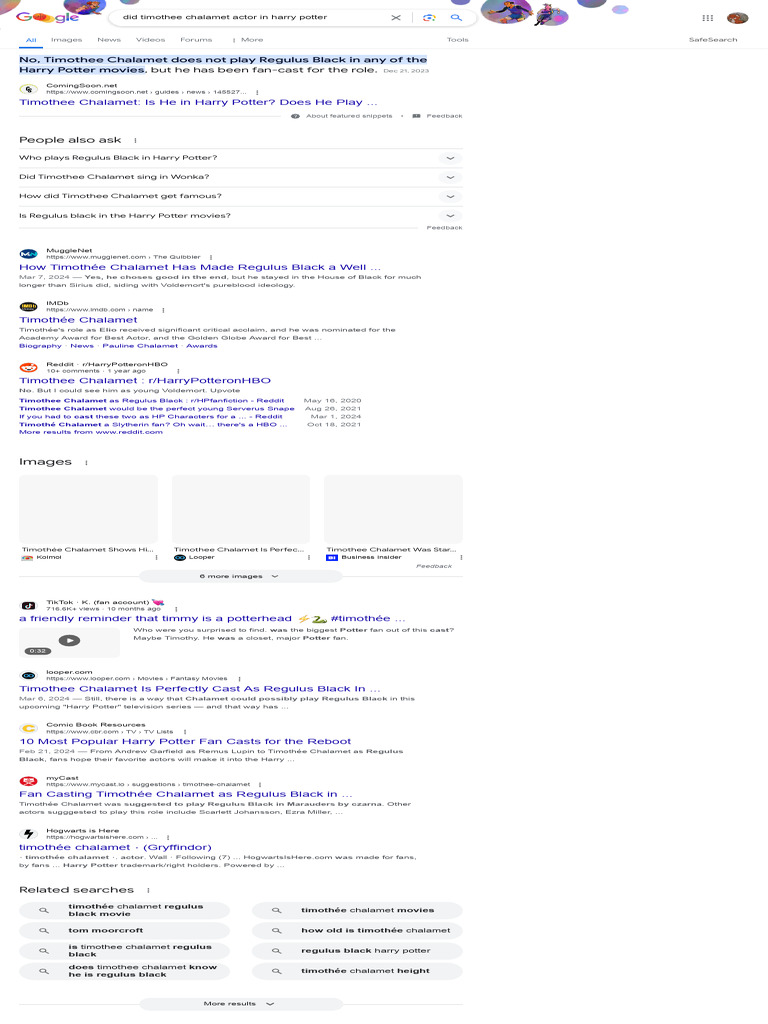
Task: Click the Hogwarts is Here favicon
Action: pos(29,834)
